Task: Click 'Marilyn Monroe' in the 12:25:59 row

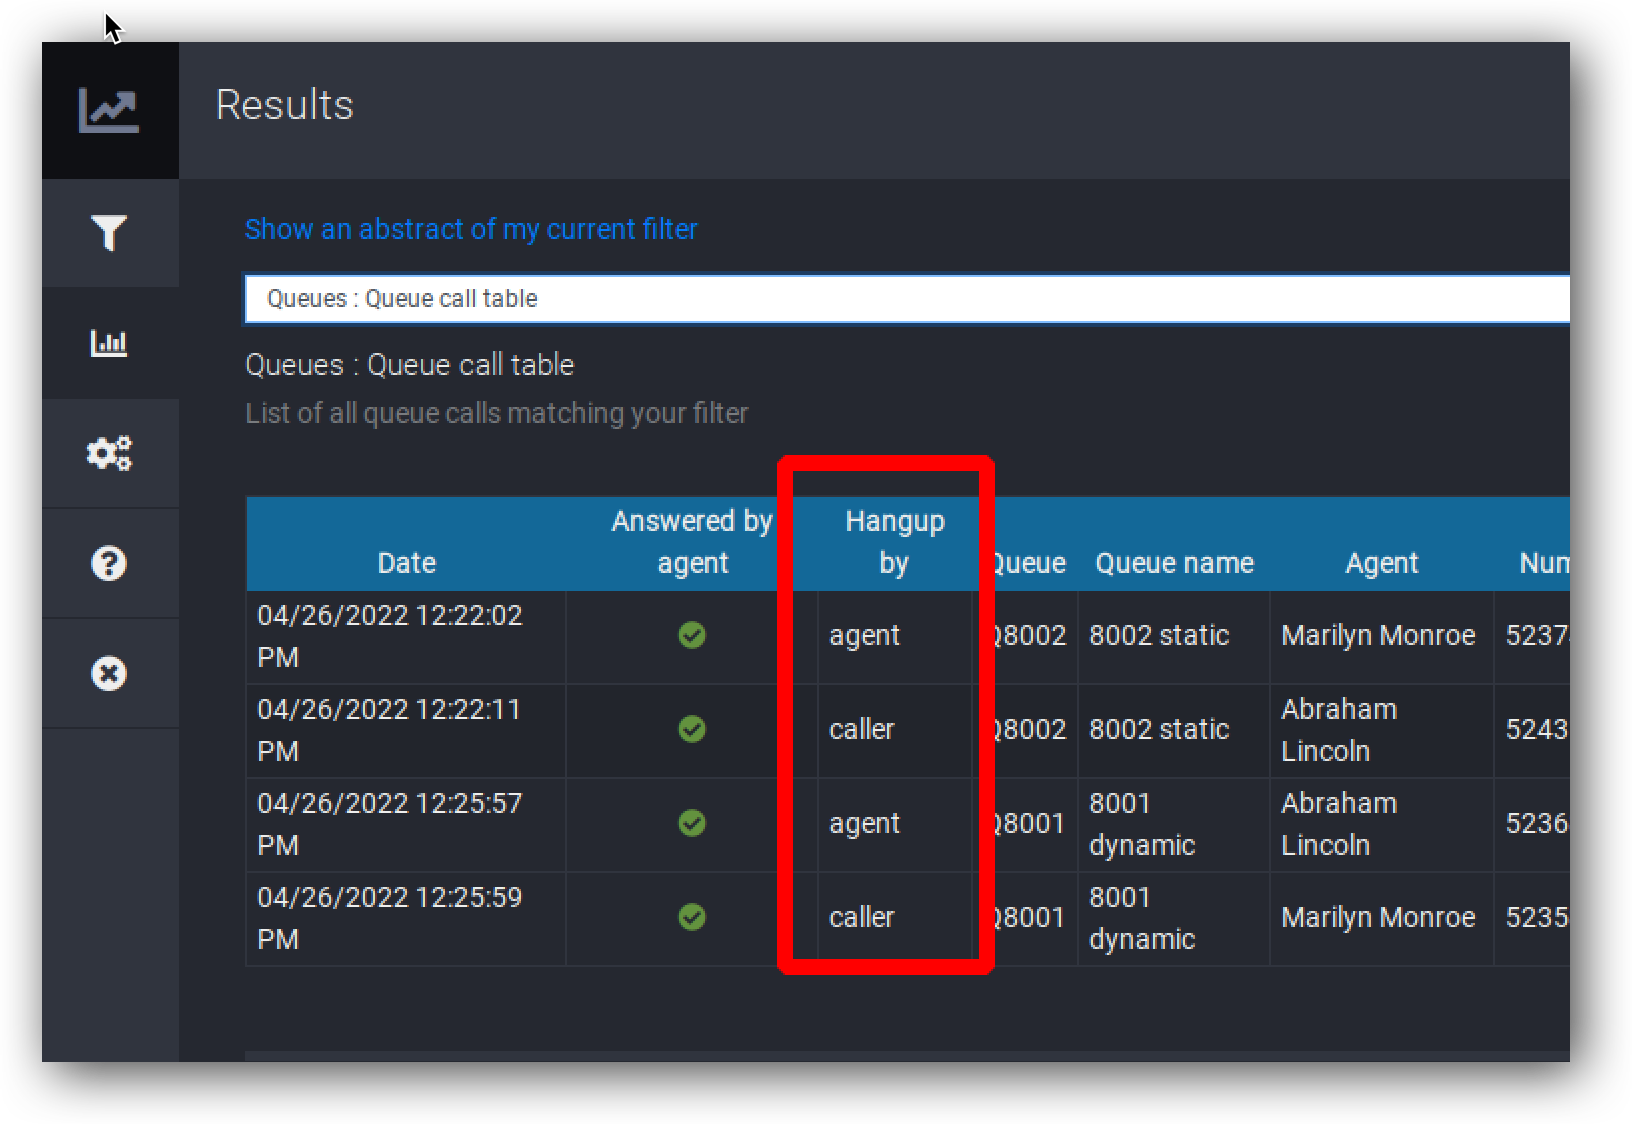Action: (1378, 917)
